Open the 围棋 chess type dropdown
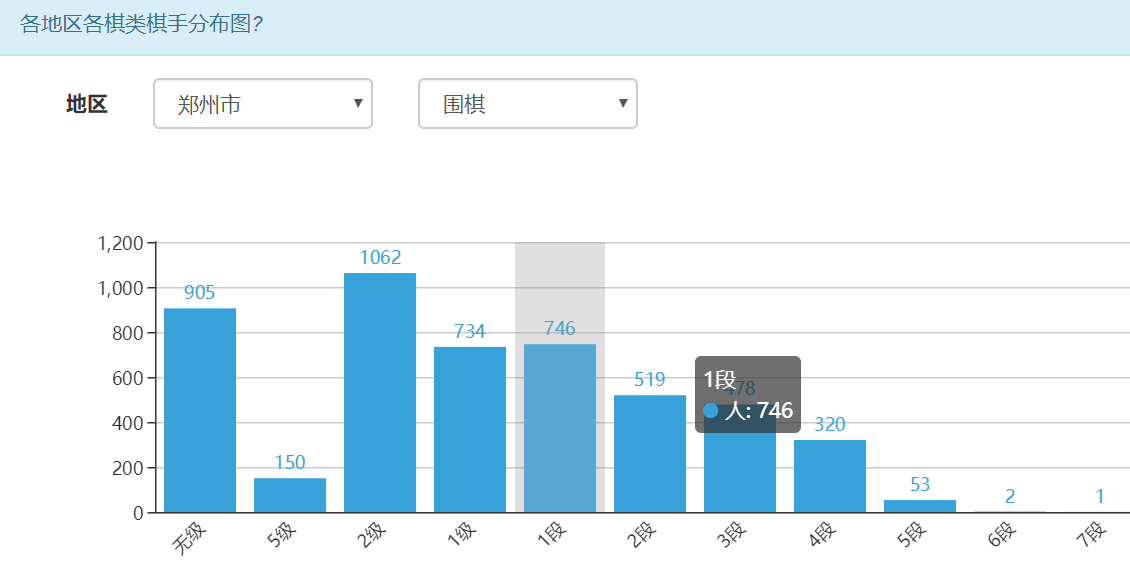 coord(527,104)
